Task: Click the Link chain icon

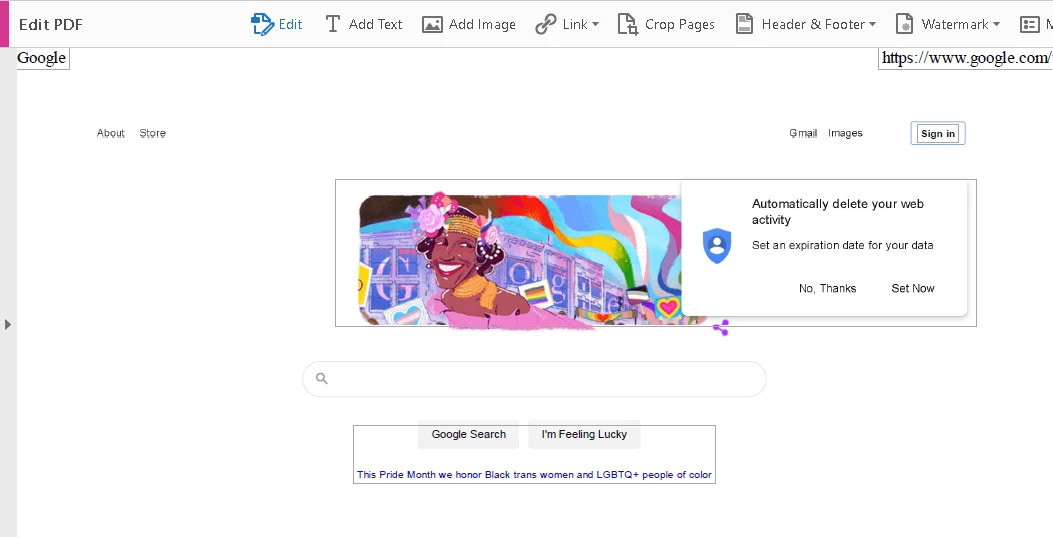Action: pyautogui.click(x=545, y=24)
